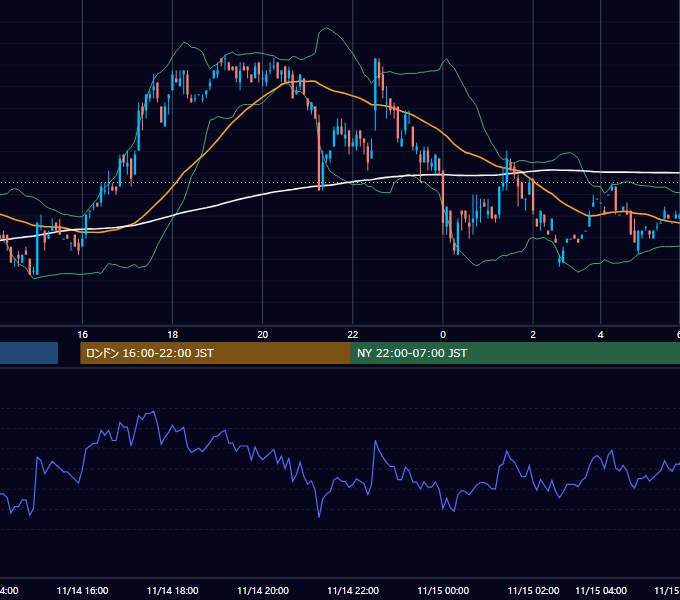
Task: Click the '20' hour label on price chart axis
Action: 262,335
